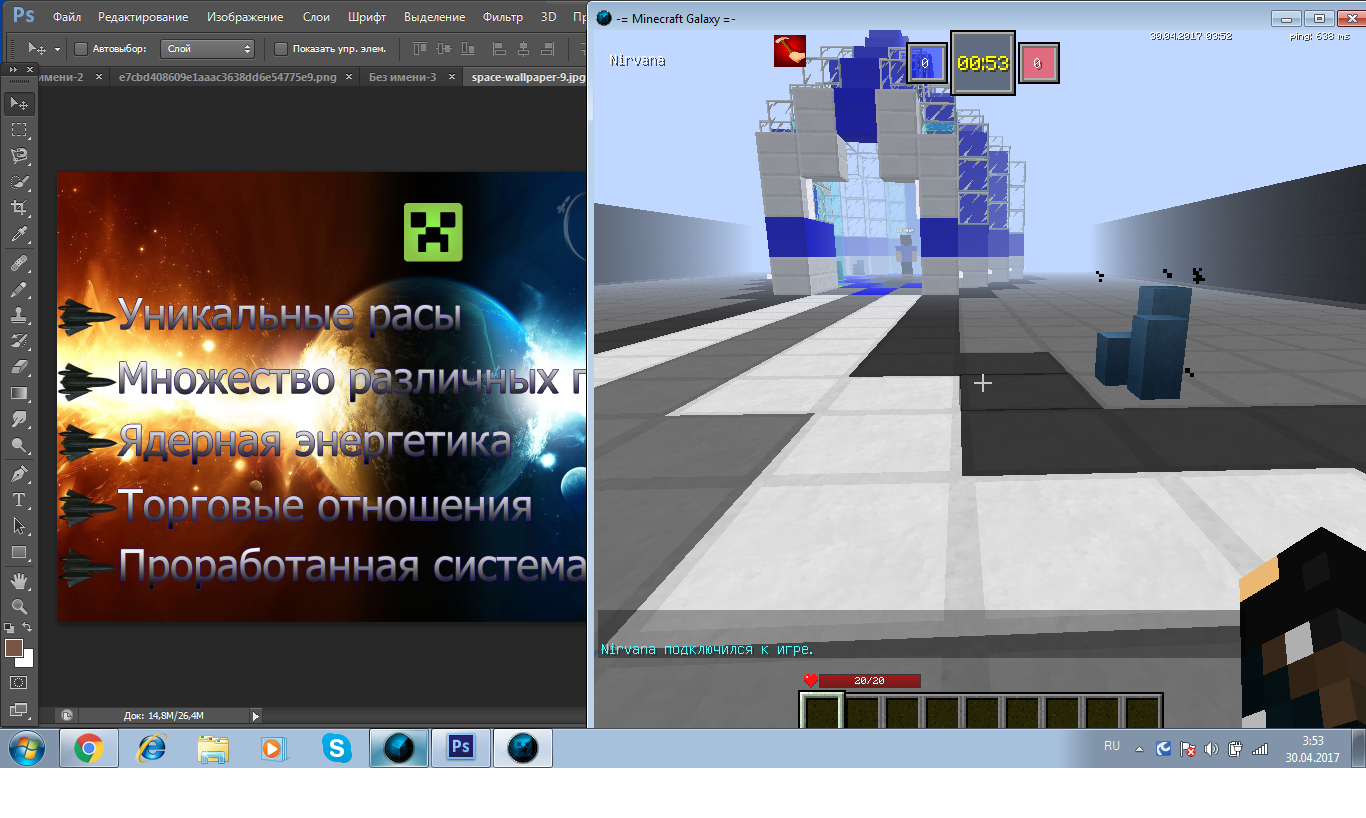Open Move tool preset picker arrow
The height and width of the screenshot is (818, 1366).
point(57,49)
